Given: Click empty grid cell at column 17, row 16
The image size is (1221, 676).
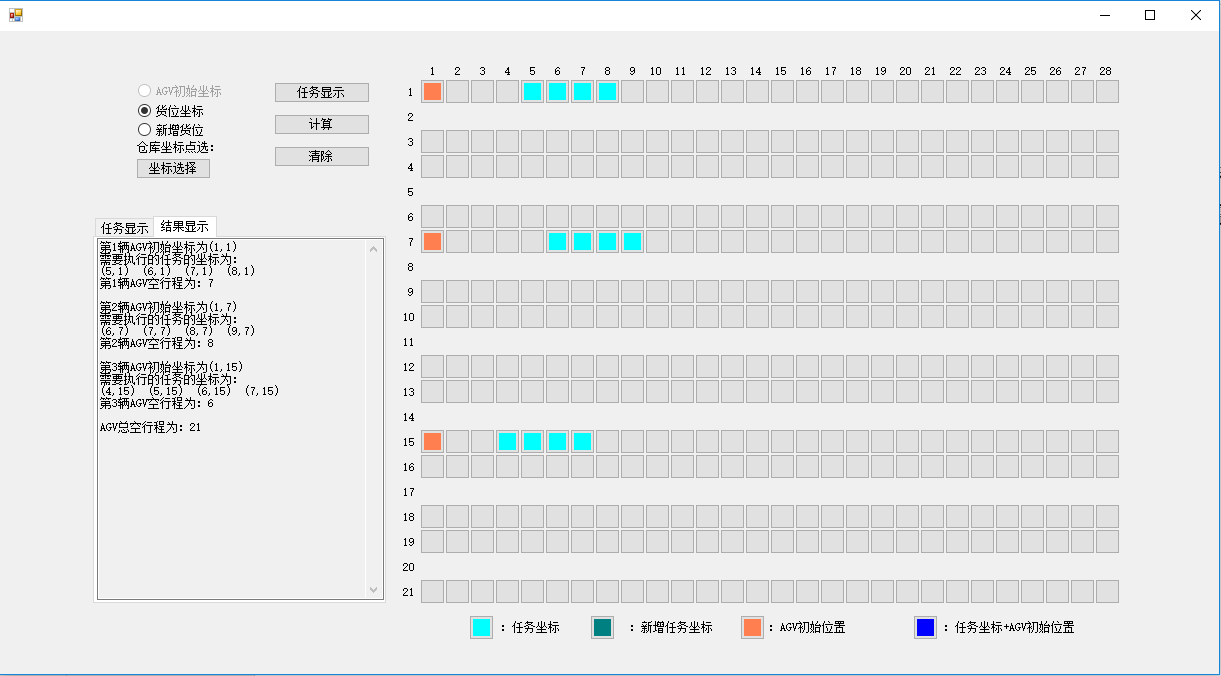Looking at the screenshot, I should click(x=832, y=466).
